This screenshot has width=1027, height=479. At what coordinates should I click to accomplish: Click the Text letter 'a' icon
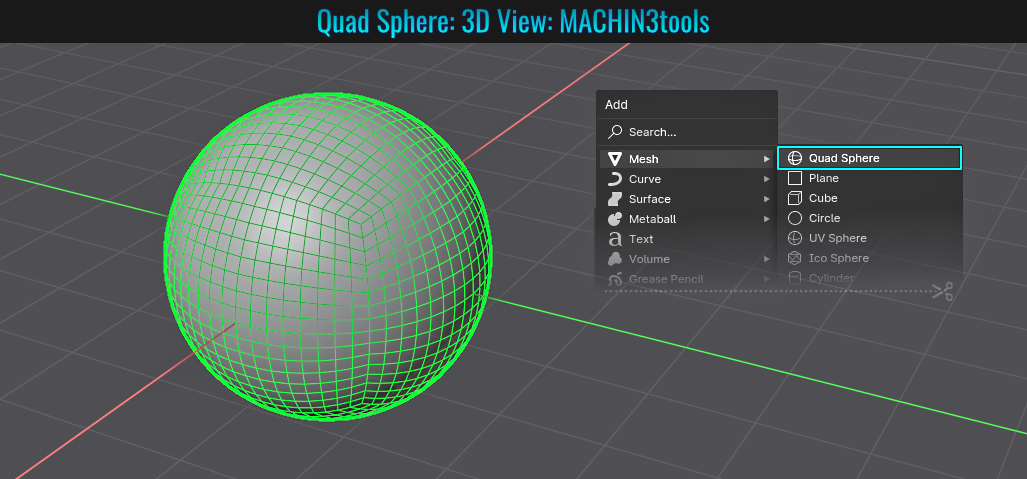click(614, 239)
